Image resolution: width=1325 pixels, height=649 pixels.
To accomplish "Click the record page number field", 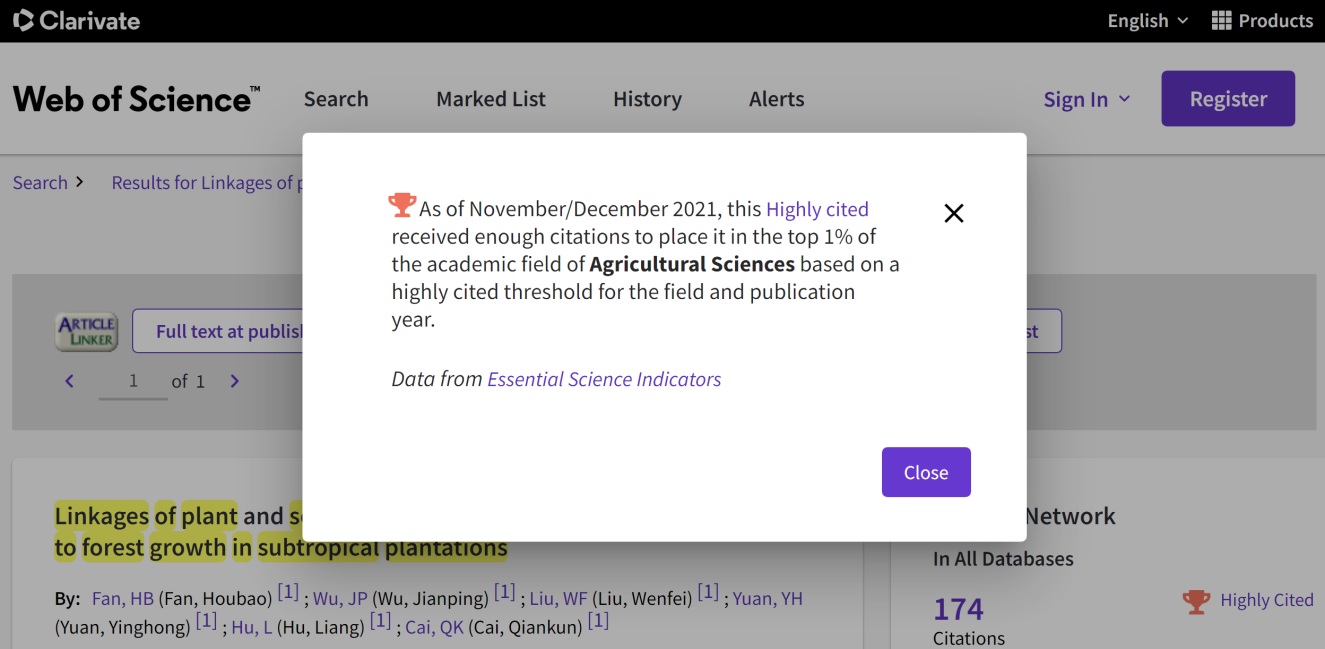I will (x=133, y=381).
